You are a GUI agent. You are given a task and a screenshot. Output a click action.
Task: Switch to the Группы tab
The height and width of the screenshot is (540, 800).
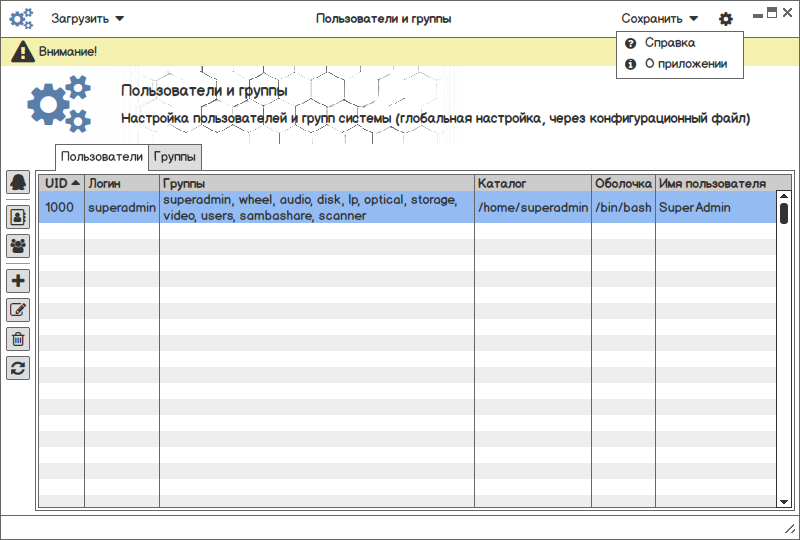click(x=176, y=157)
